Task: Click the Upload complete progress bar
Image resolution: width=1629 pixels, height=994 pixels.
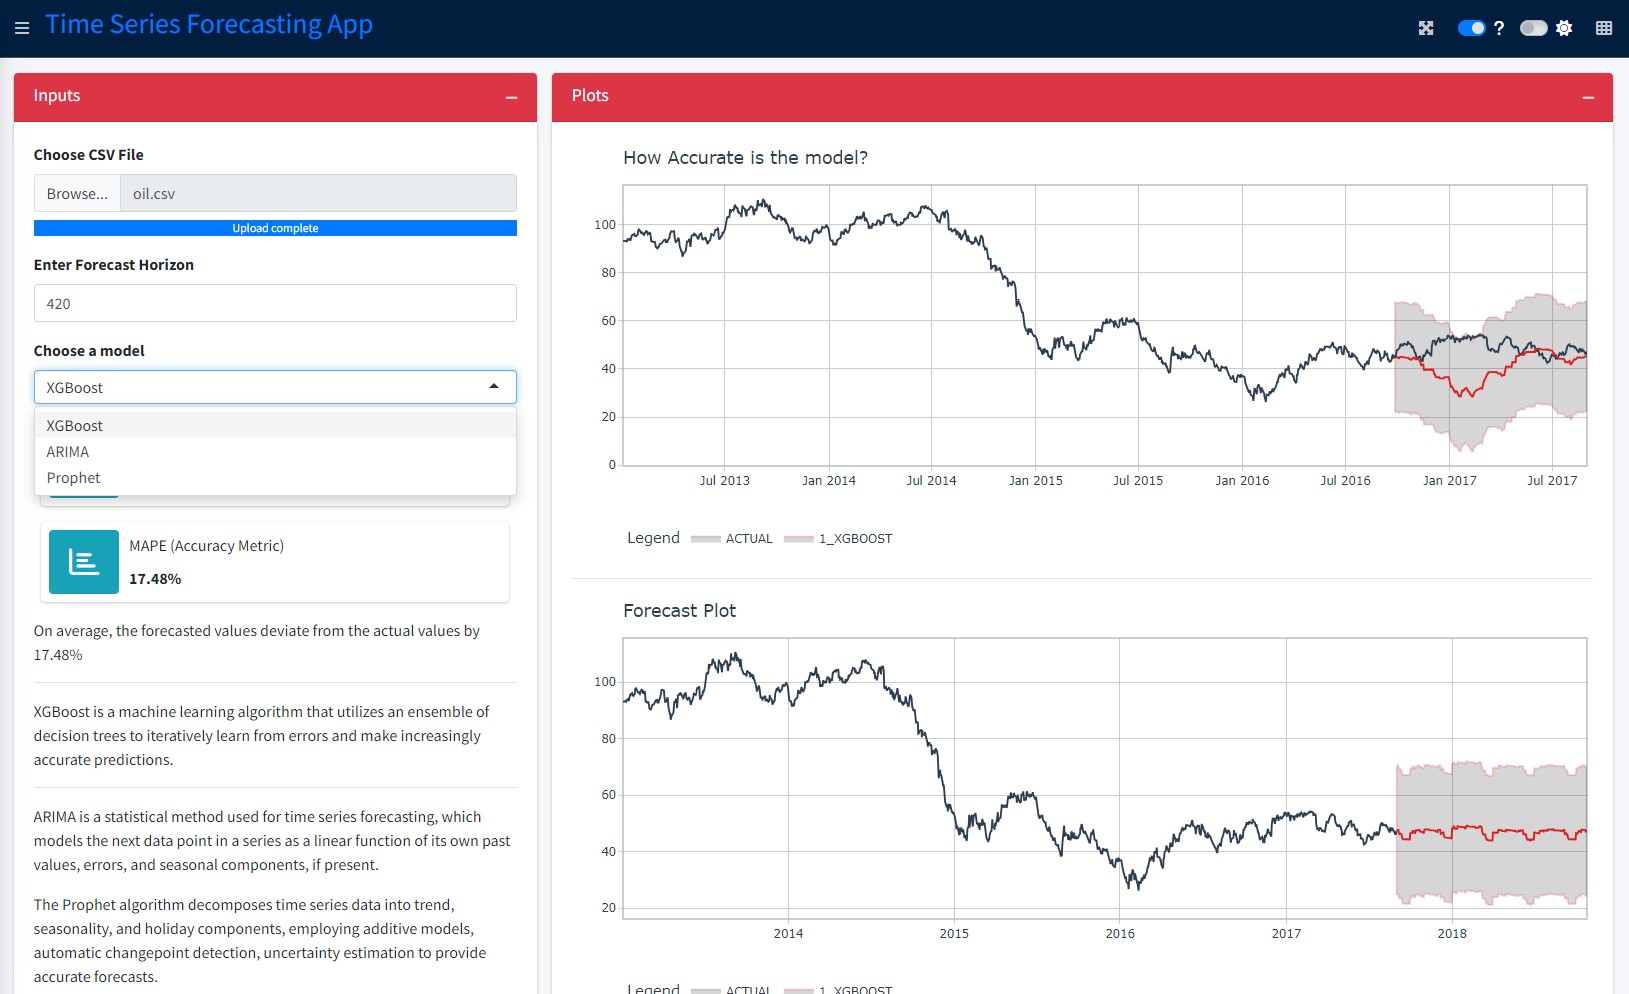Action: (x=274, y=227)
